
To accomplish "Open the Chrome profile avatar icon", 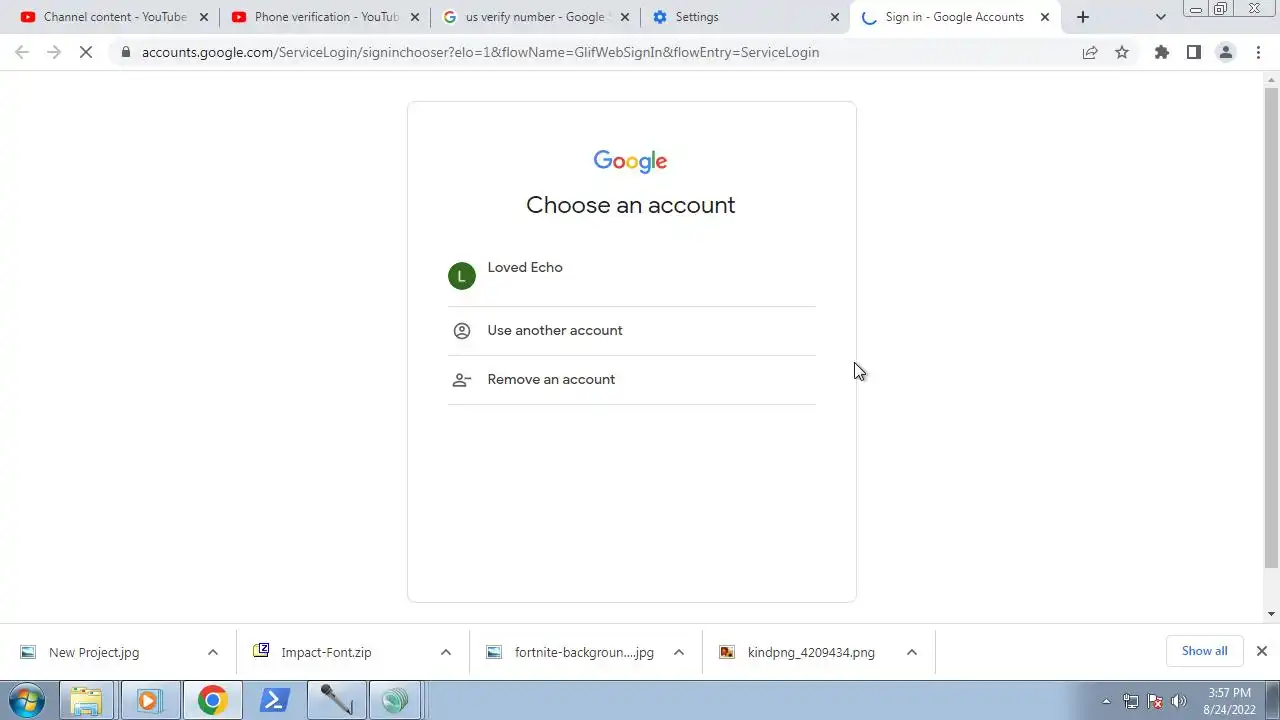I will pyautogui.click(x=1225, y=52).
